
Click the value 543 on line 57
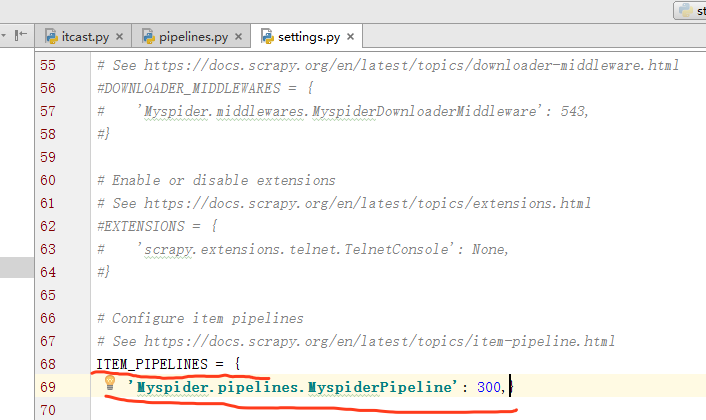(572, 111)
